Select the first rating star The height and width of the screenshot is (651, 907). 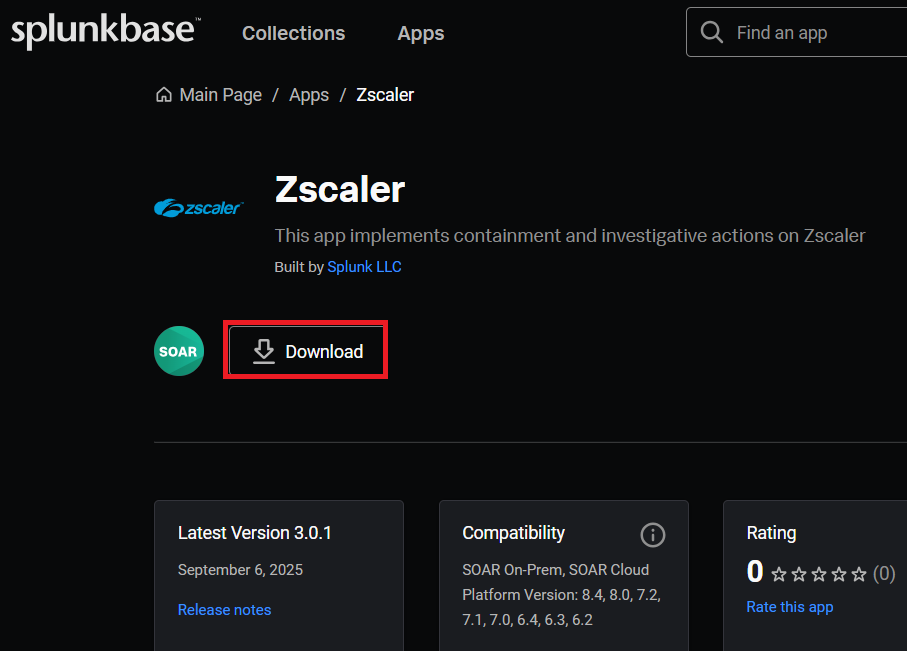779,574
